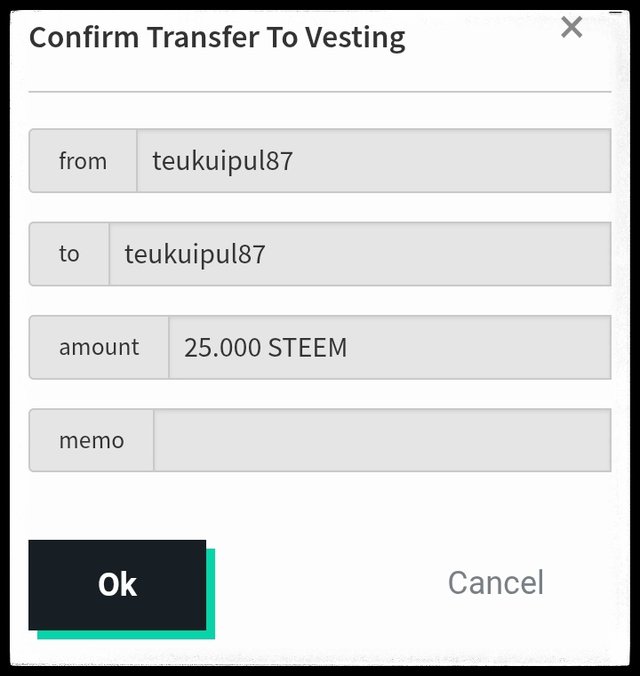Viewport: 640px width, 676px height.
Task: Click the "to" field label
Action: coord(69,254)
